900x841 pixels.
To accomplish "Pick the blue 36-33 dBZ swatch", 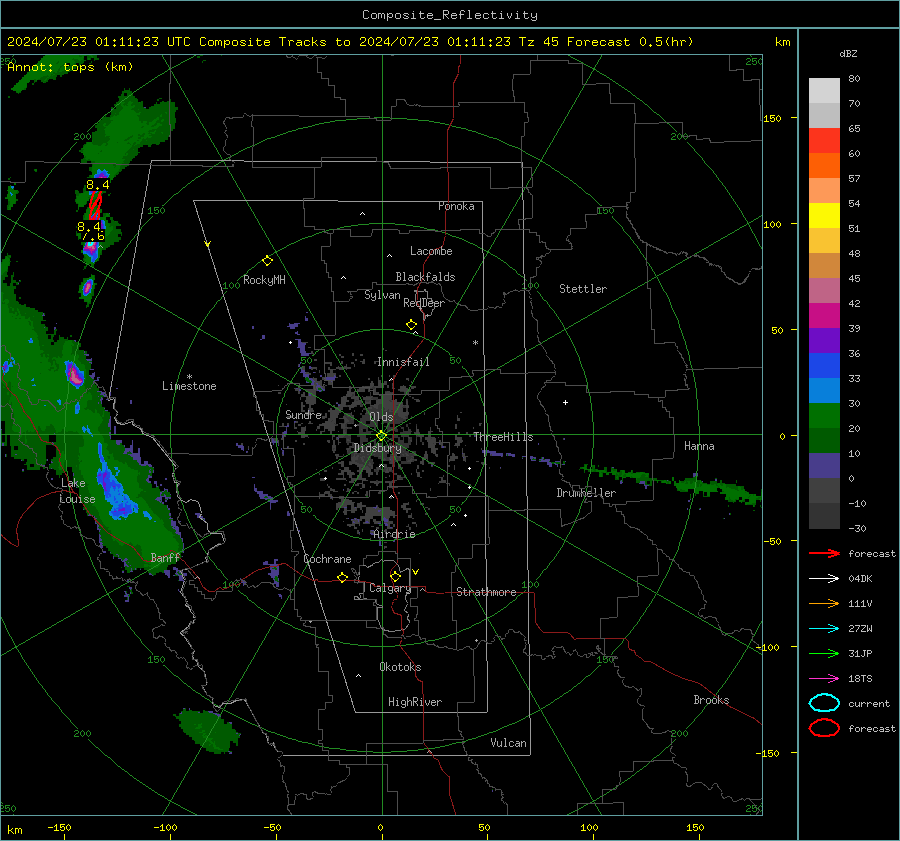I will click(824, 366).
